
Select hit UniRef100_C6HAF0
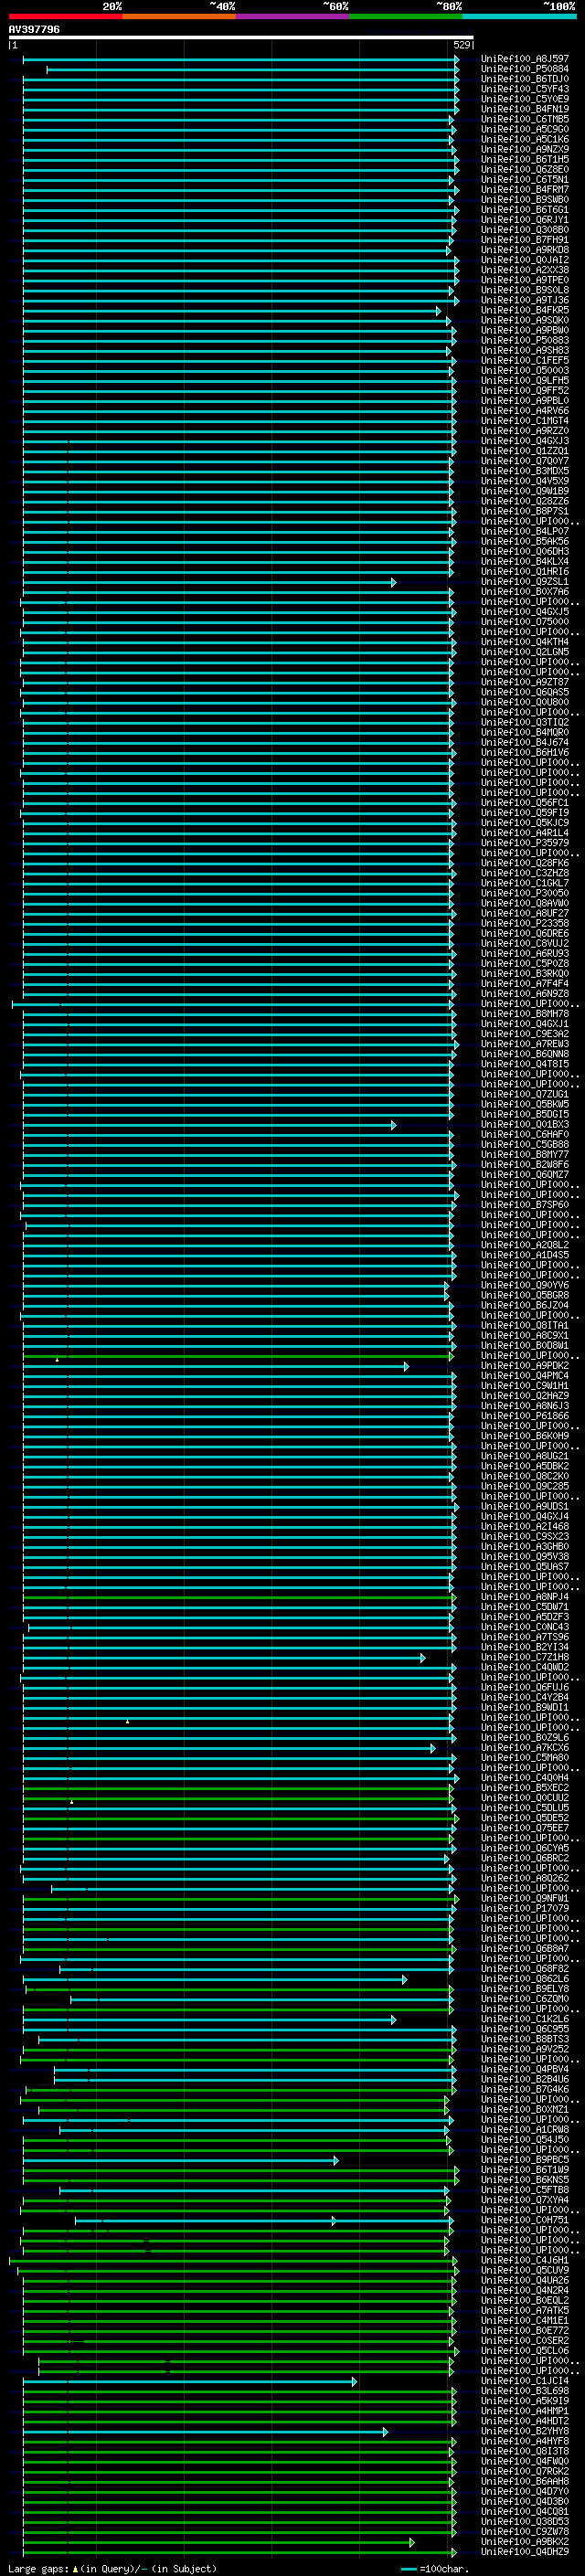coord(525,1135)
